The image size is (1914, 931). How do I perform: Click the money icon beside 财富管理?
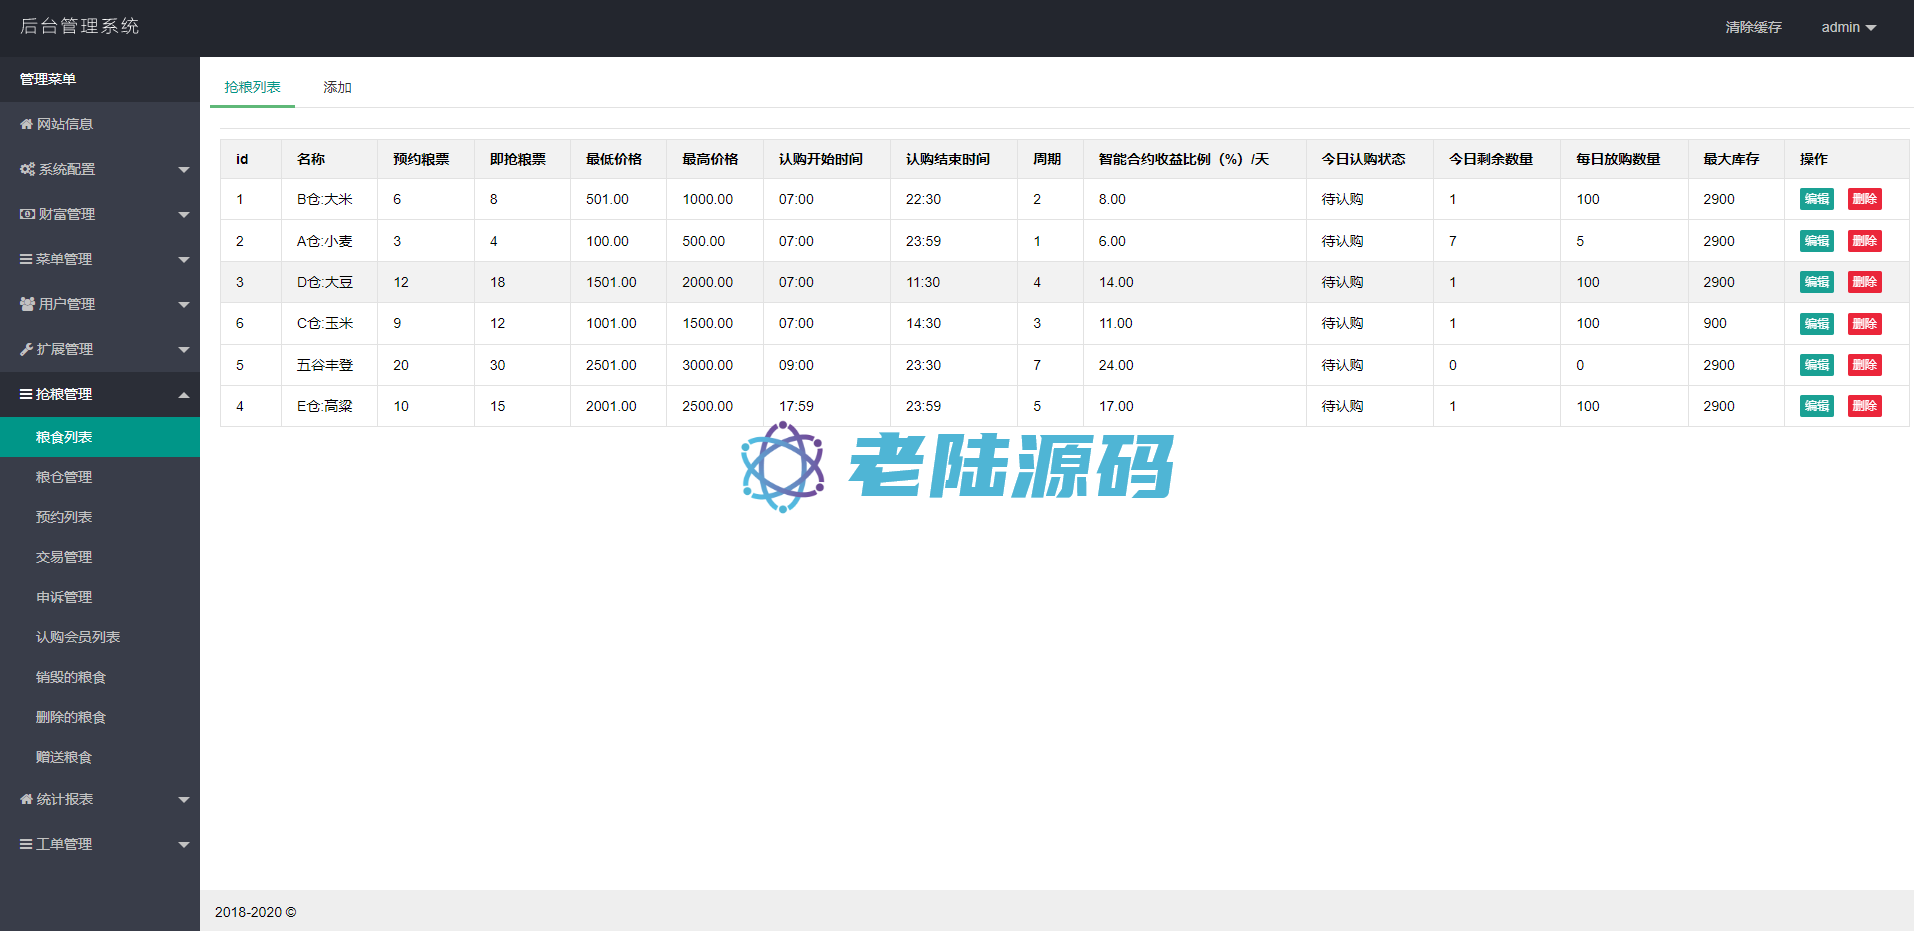coord(27,214)
